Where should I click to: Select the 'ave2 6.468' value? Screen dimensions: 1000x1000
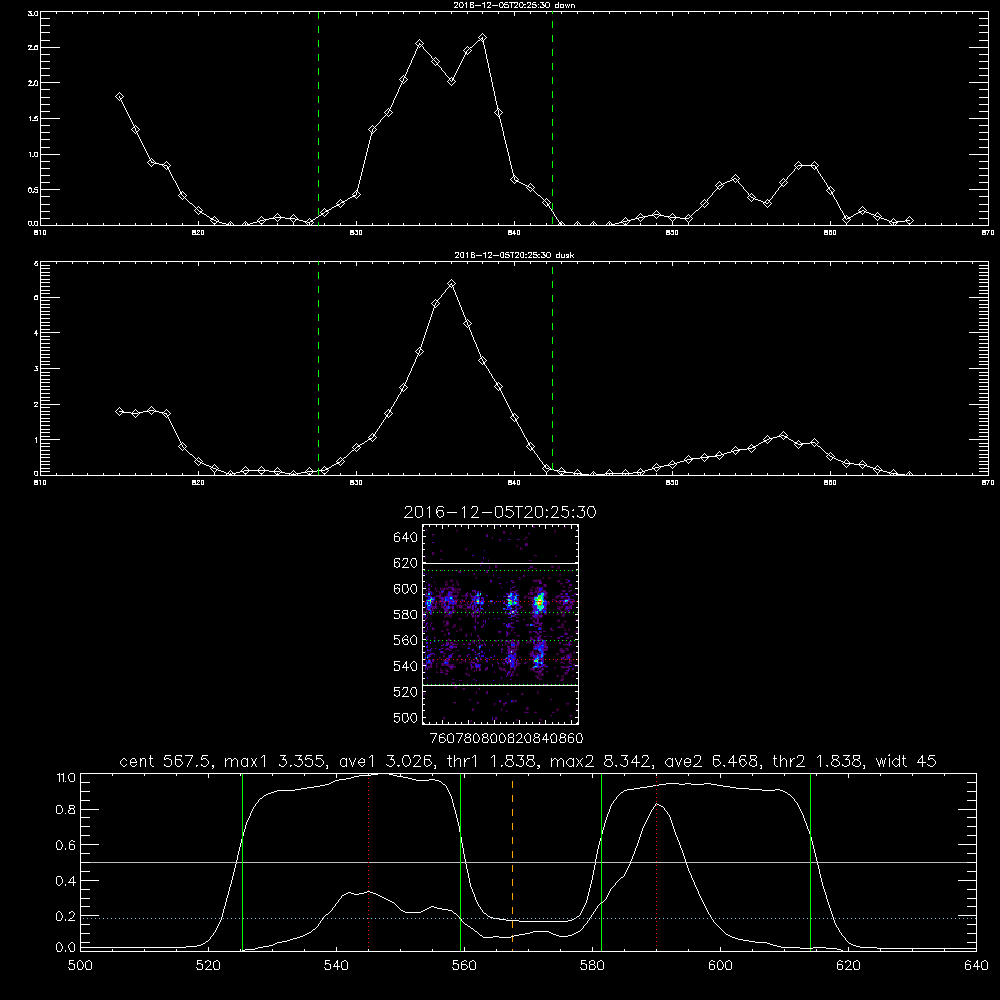tap(713, 761)
